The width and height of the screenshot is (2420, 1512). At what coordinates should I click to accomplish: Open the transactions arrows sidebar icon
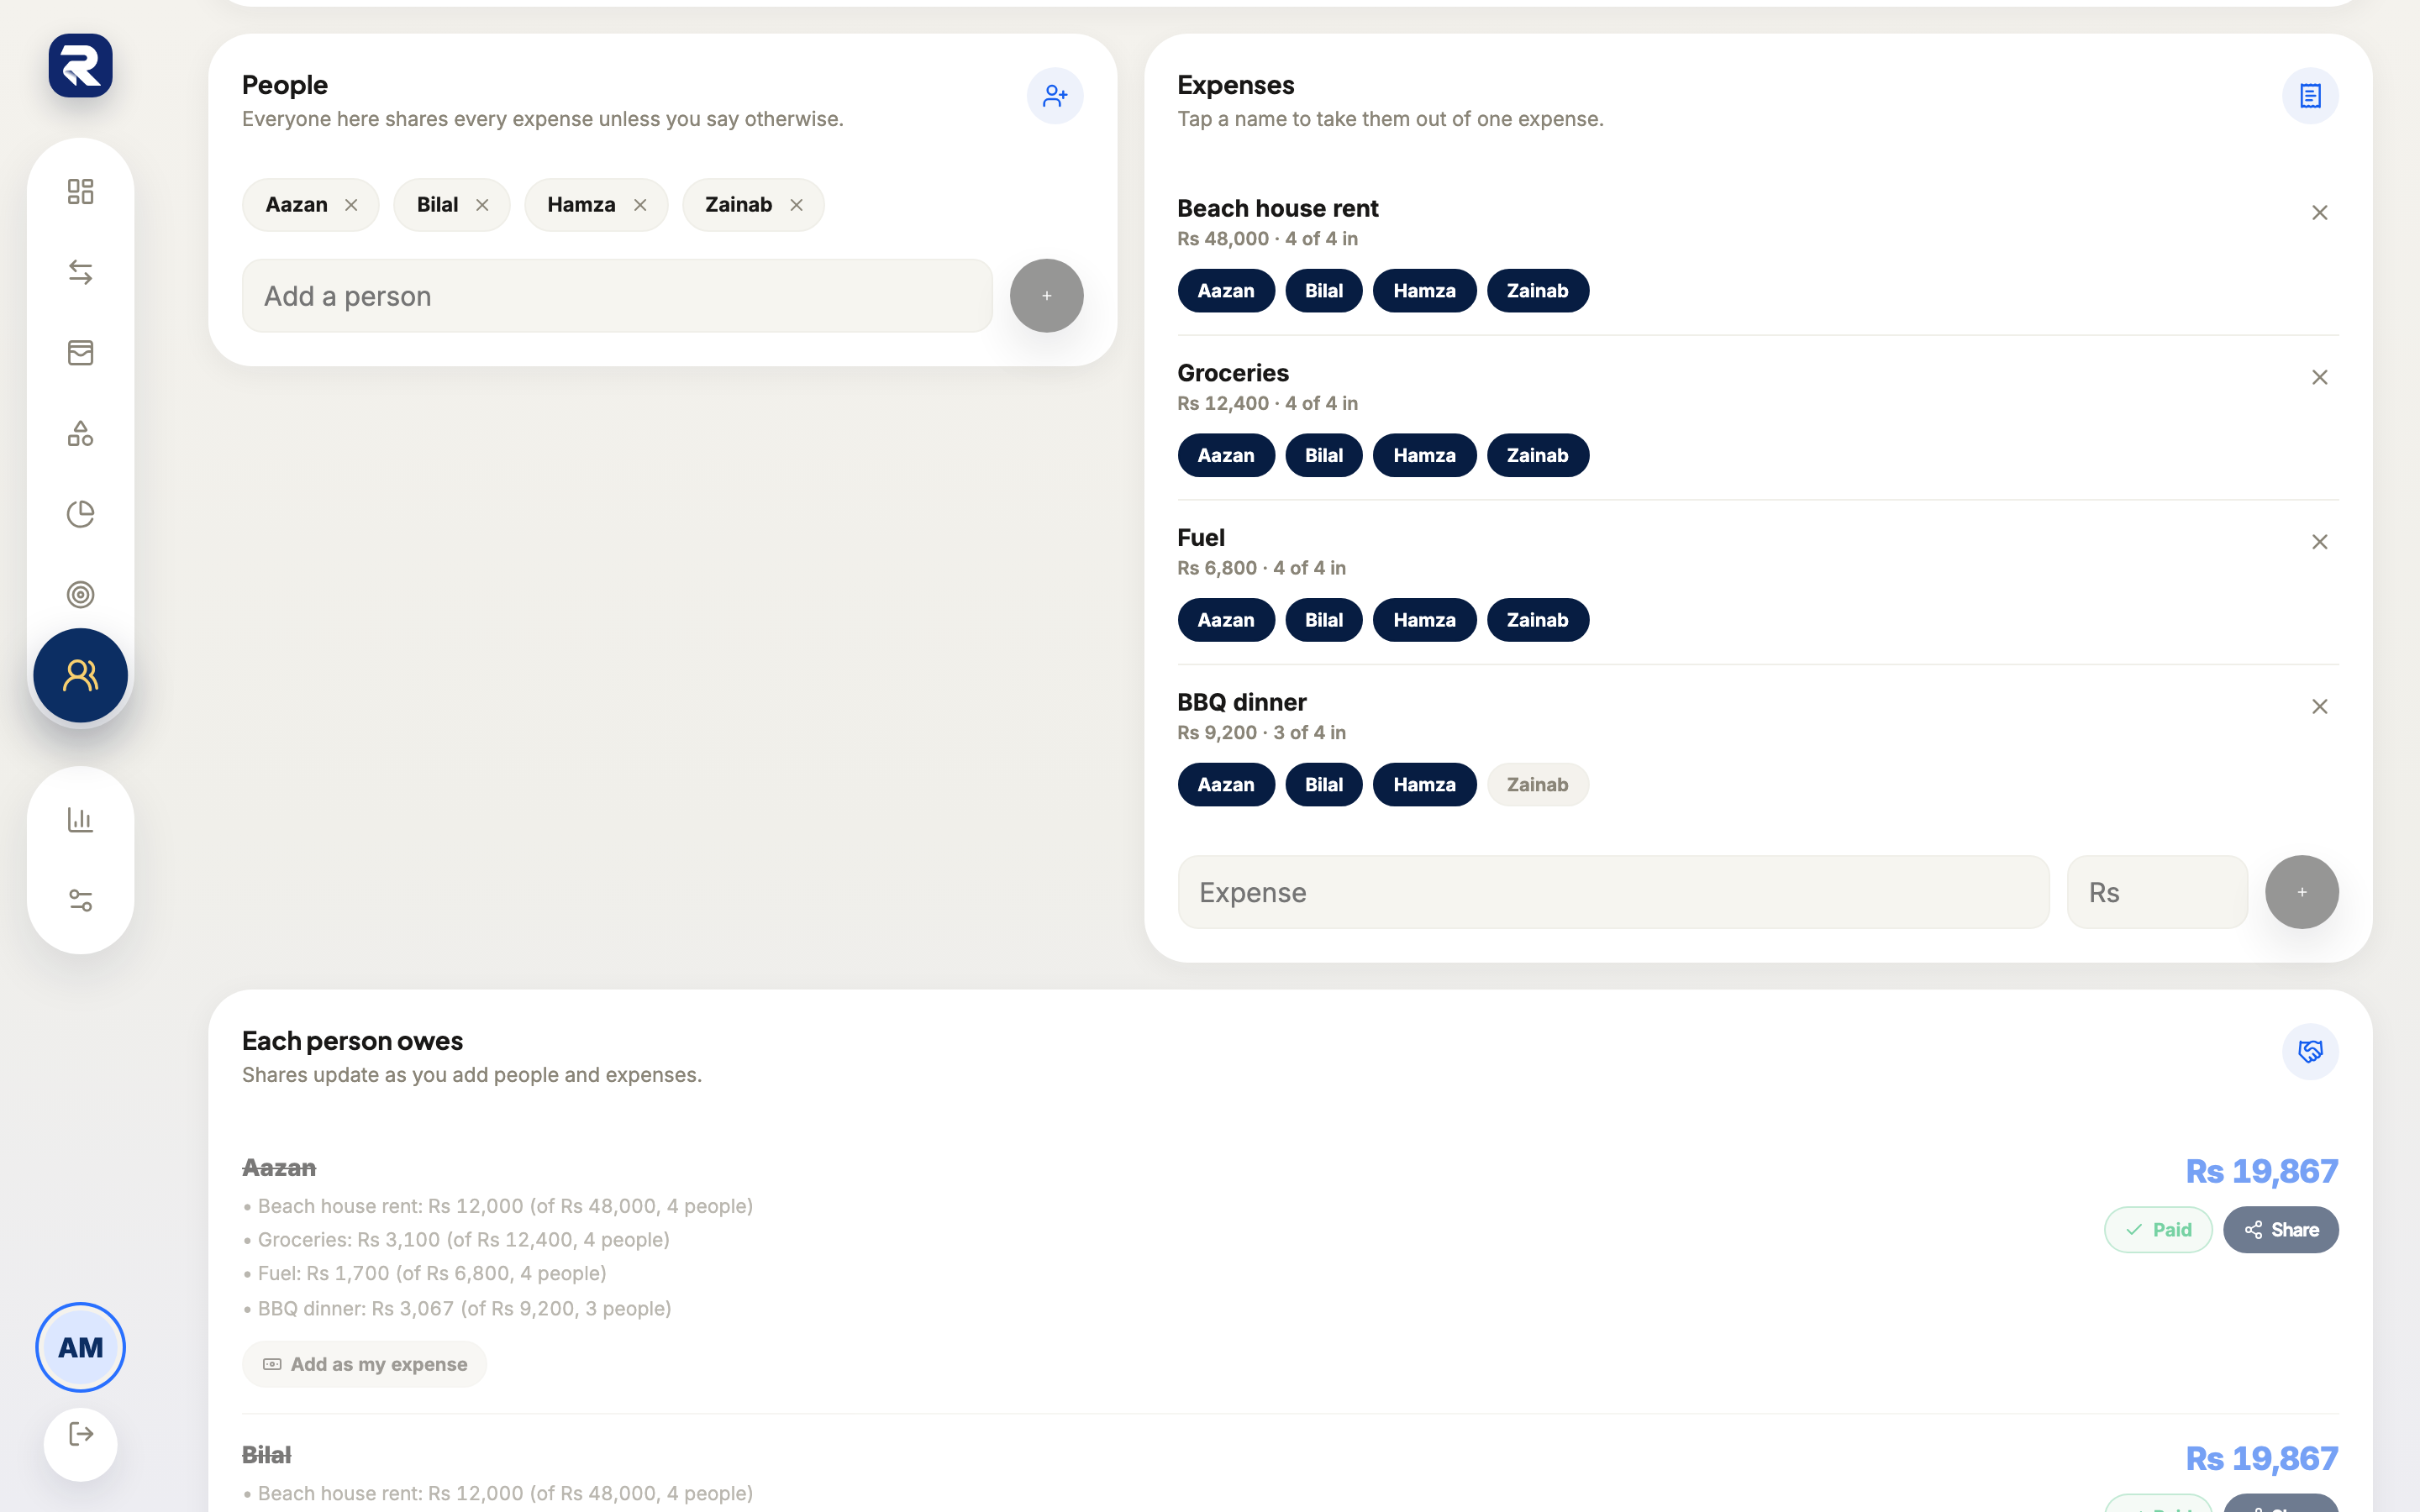(x=80, y=272)
